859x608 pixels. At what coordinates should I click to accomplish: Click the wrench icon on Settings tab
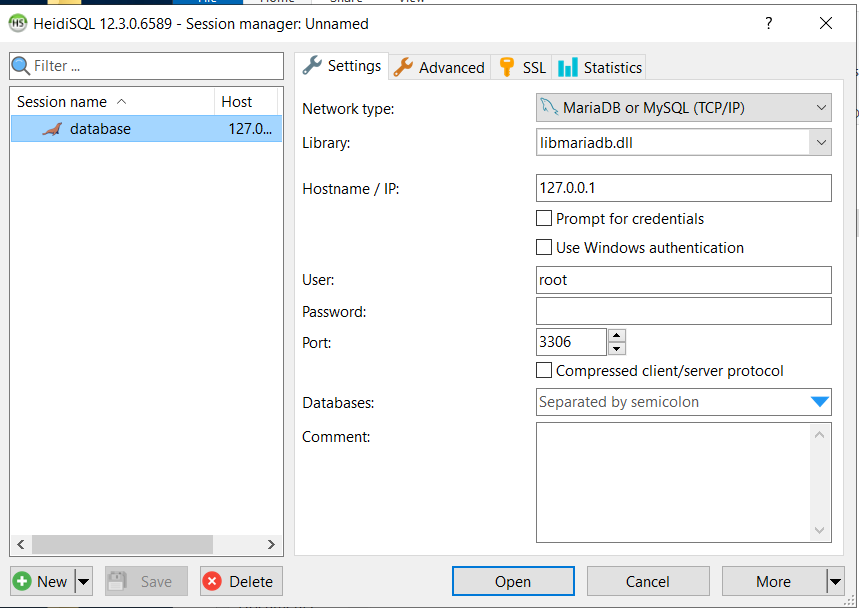point(312,66)
